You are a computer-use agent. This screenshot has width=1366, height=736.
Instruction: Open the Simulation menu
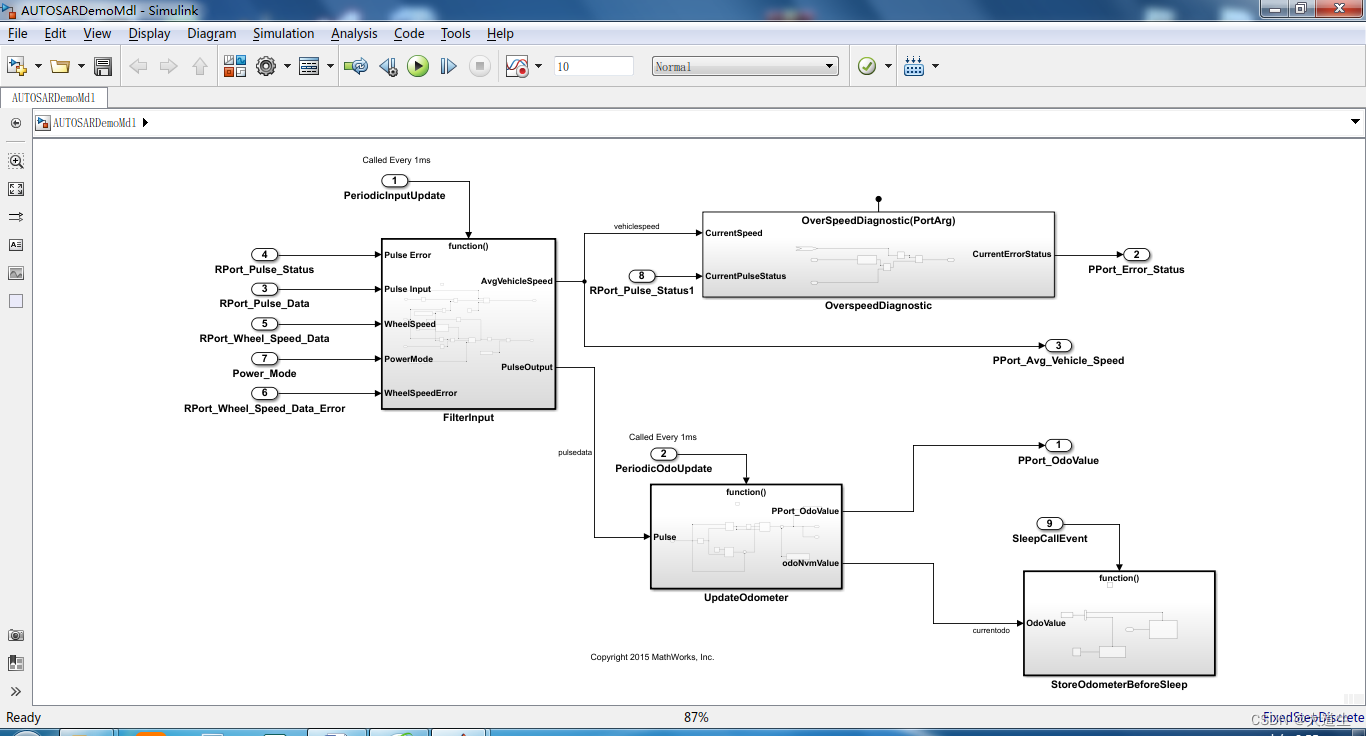pos(283,33)
